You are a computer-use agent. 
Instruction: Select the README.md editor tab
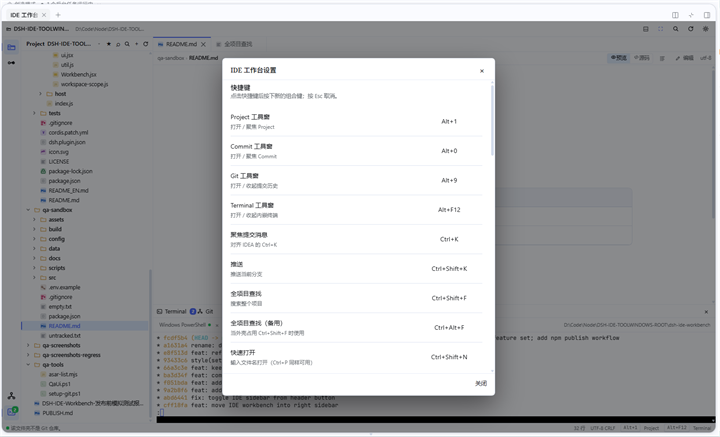pos(181,44)
